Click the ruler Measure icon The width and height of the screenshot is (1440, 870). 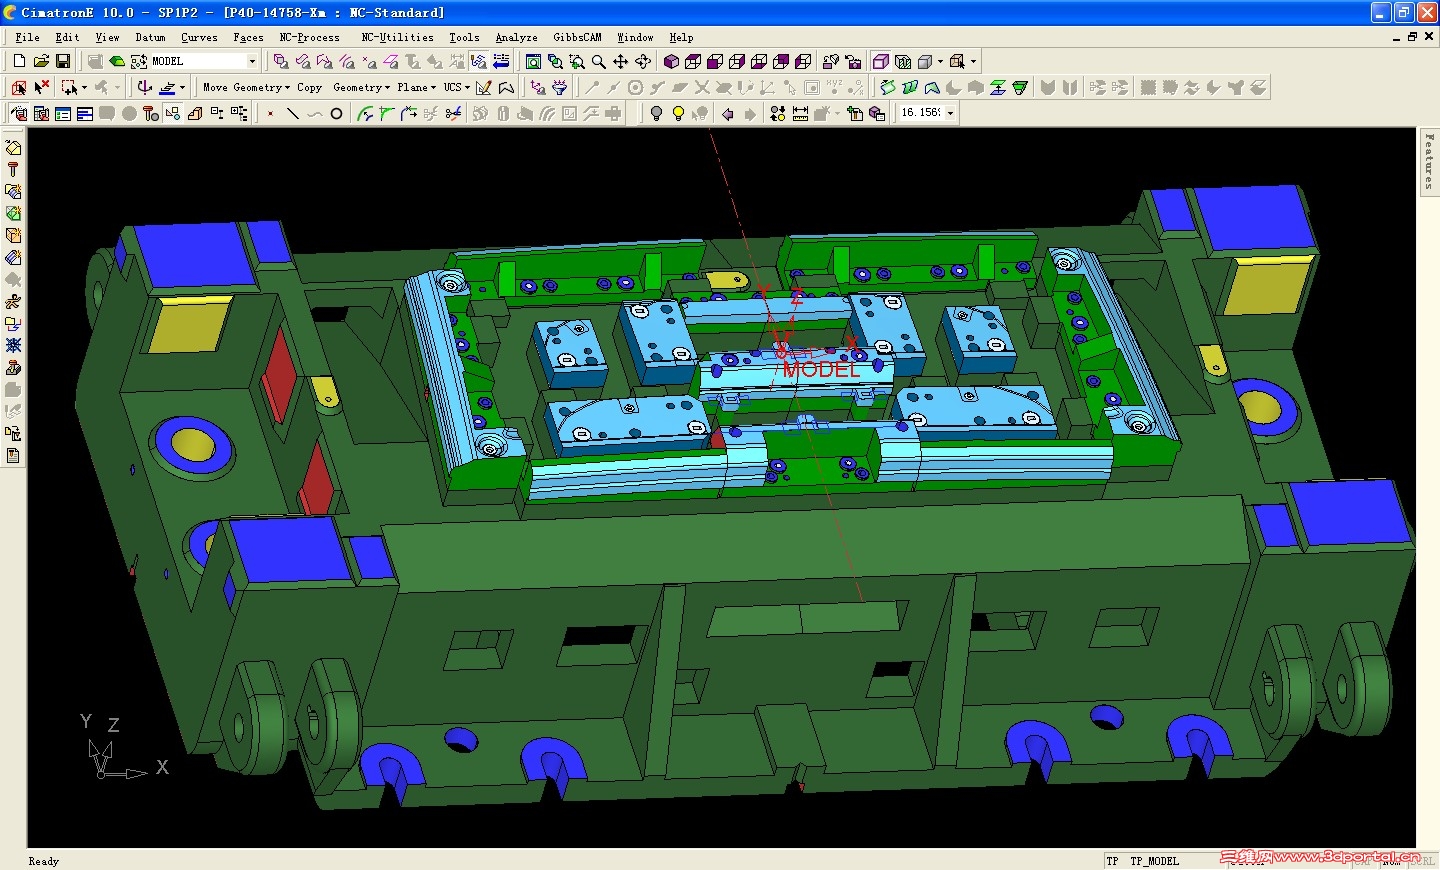point(800,114)
